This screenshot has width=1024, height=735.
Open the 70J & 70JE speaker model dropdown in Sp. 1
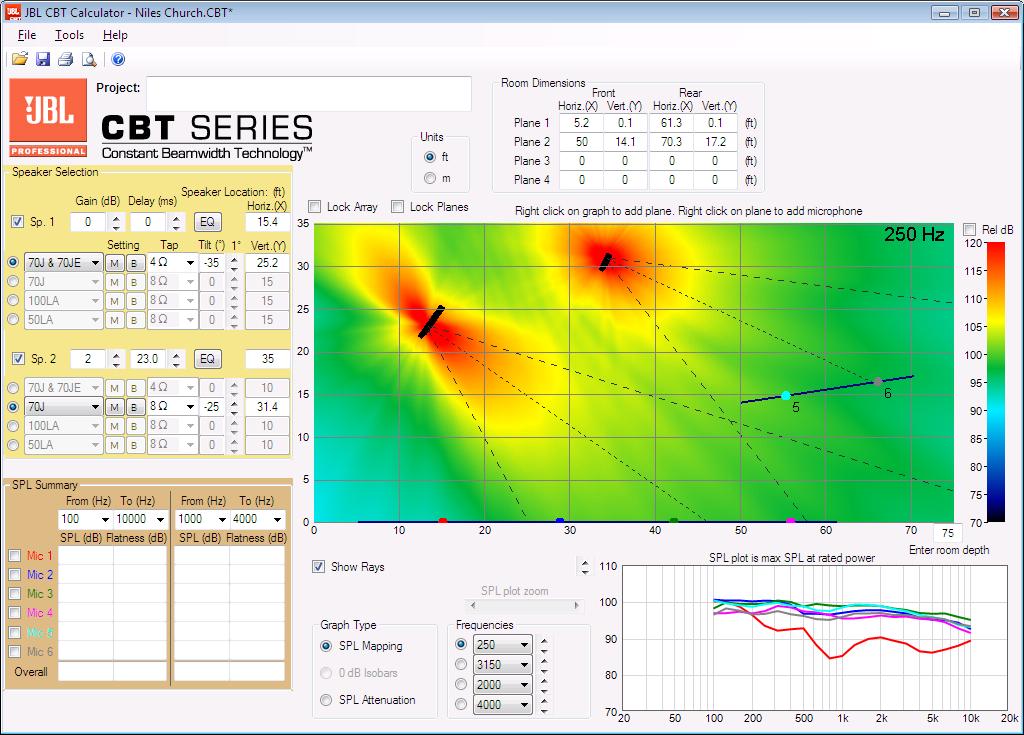(x=63, y=263)
